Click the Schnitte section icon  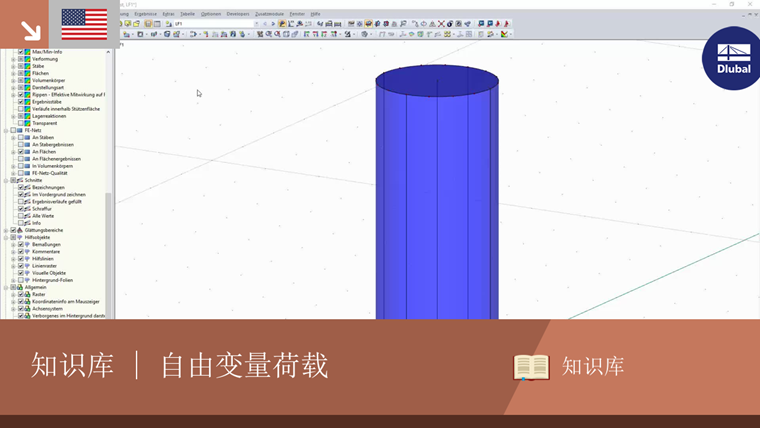(x=20, y=180)
